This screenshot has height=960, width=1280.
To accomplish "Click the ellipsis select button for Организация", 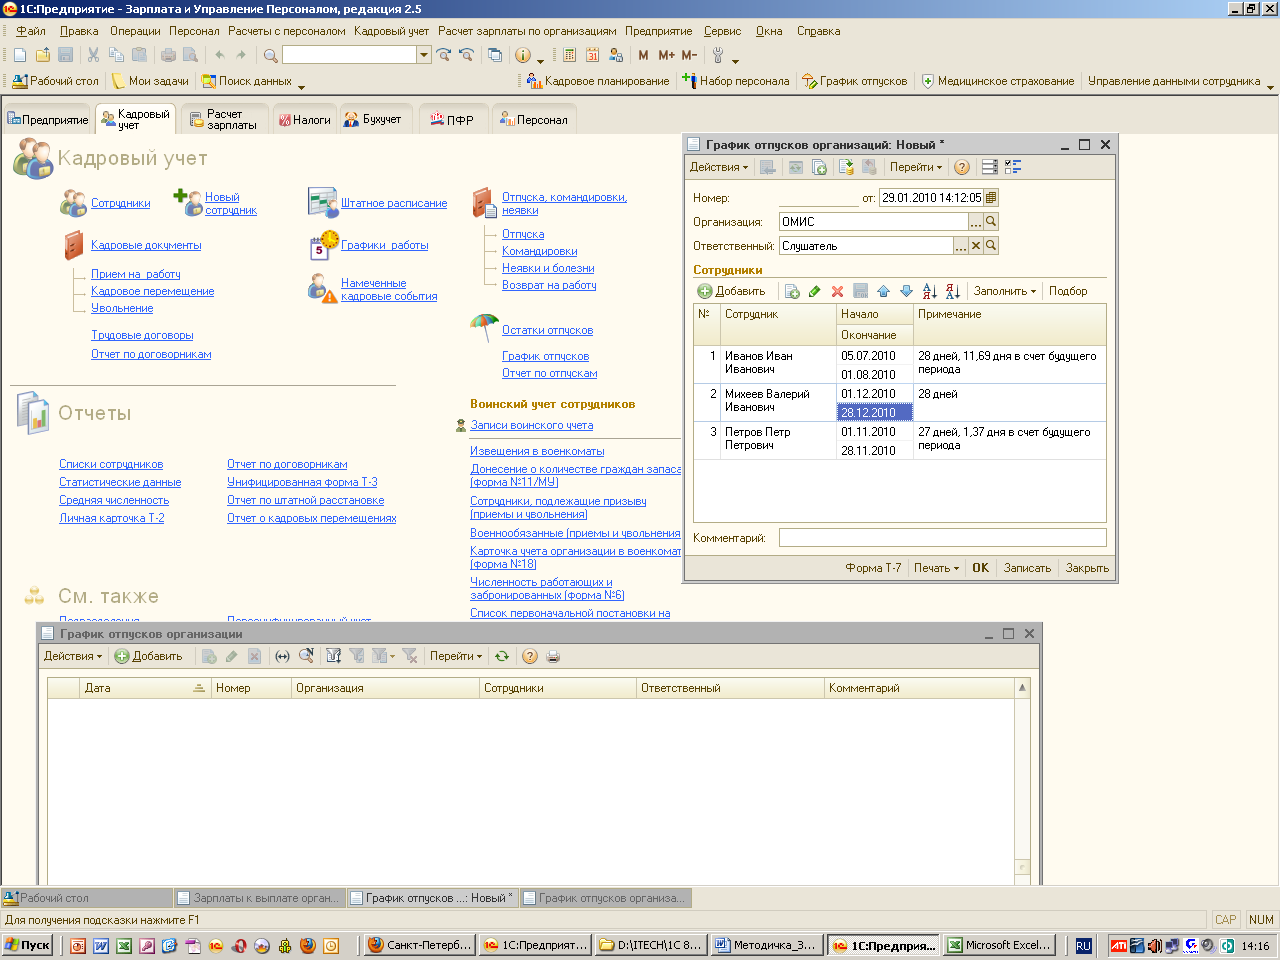I will (976, 222).
